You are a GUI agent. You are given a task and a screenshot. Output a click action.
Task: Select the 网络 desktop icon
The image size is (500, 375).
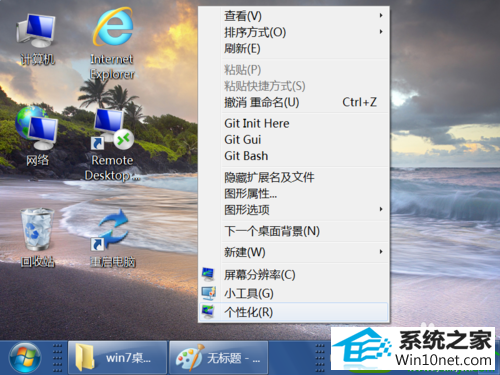point(37,137)
